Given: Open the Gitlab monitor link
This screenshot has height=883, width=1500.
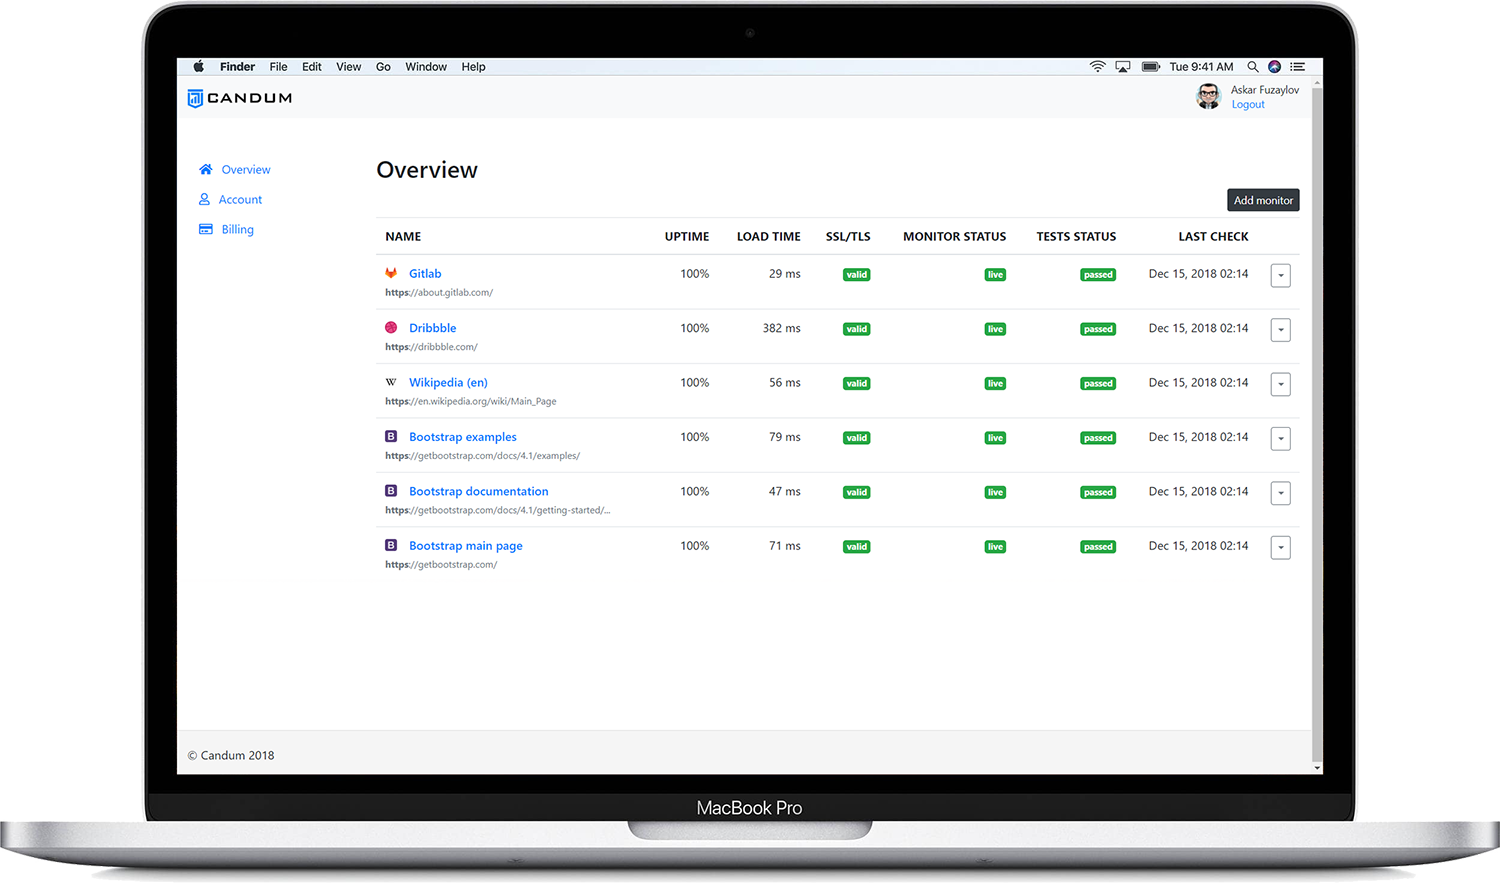Looking at the screenshot, I should pyautogui.click(x=425, y=273).
